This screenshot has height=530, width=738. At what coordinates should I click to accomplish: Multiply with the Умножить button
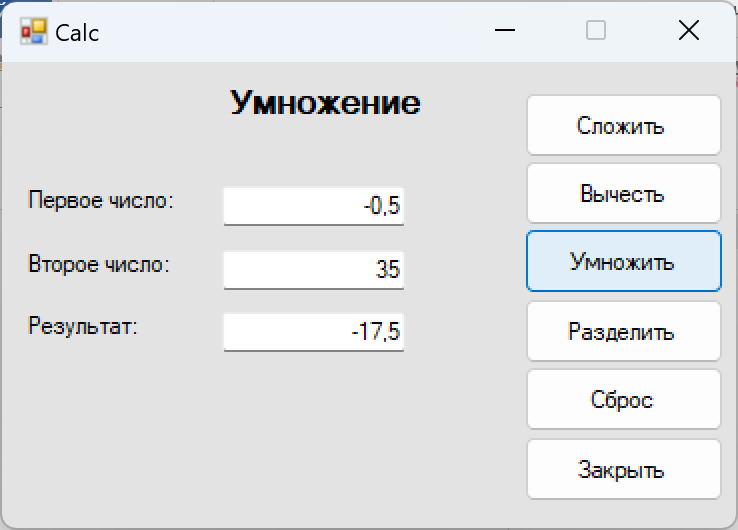tap(624, 261)
